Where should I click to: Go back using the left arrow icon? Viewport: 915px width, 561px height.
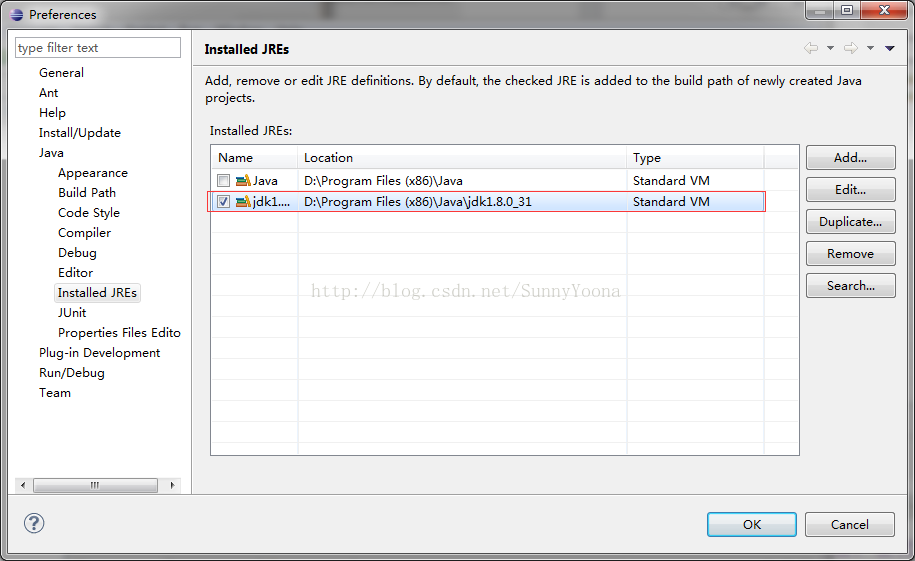pos(811,48)
